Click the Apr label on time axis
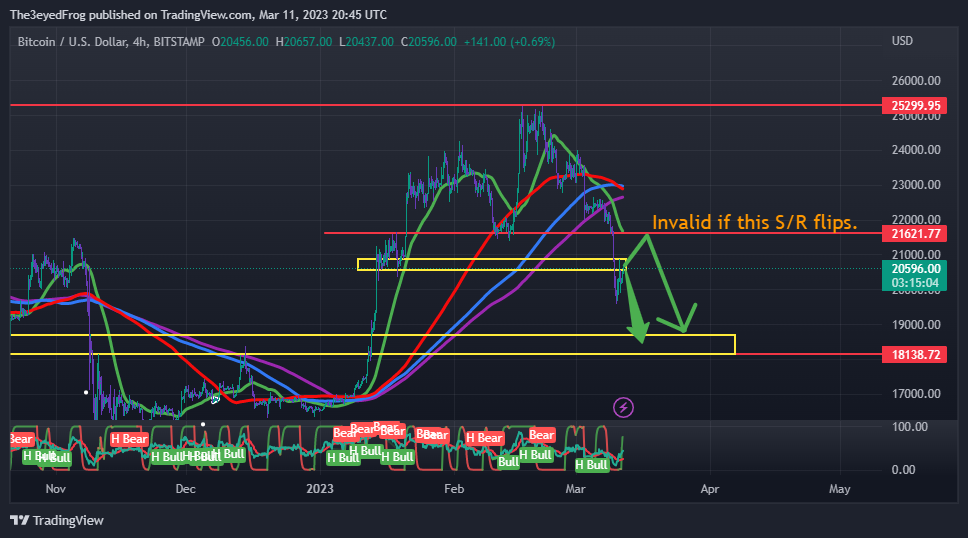The height and width of the screenshot is (538, 968). 710,489
